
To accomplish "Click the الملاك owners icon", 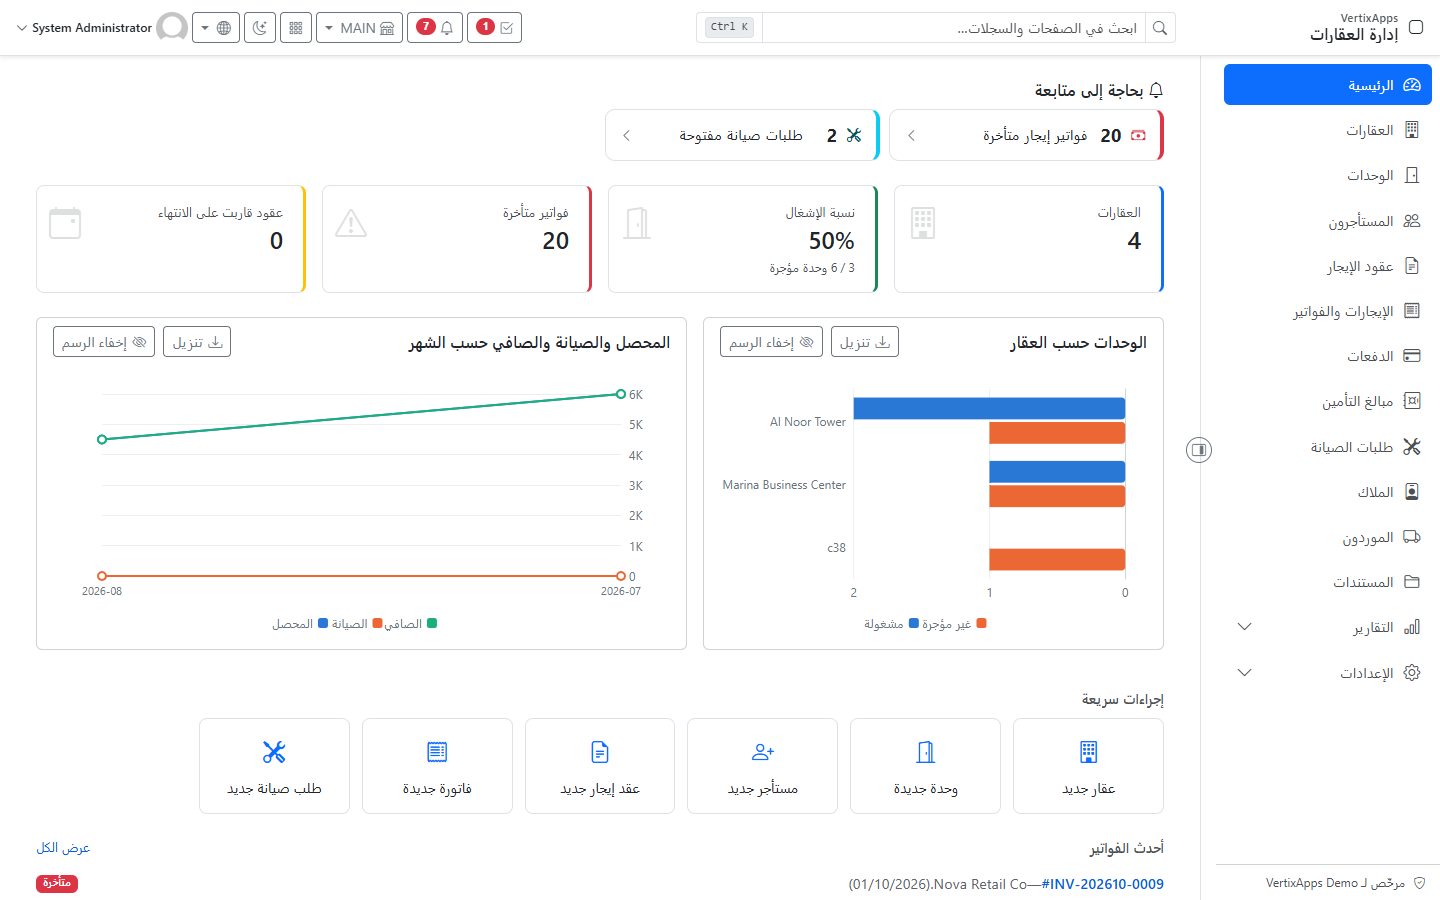I will pos(1412,492).
